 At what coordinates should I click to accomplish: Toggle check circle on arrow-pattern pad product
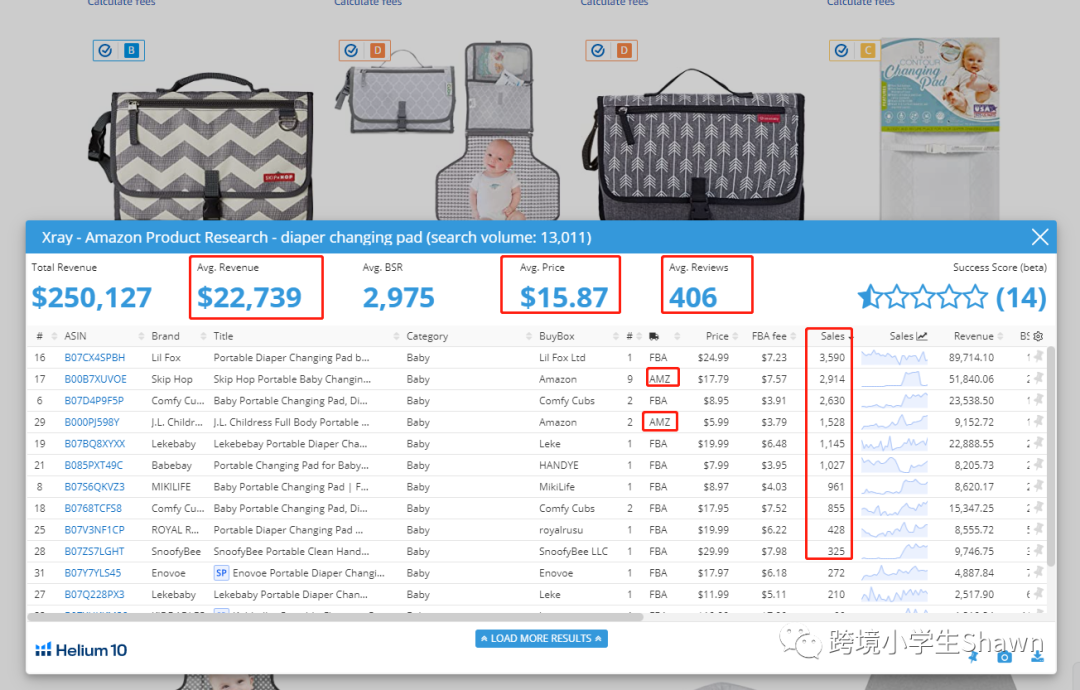[598, 50]
